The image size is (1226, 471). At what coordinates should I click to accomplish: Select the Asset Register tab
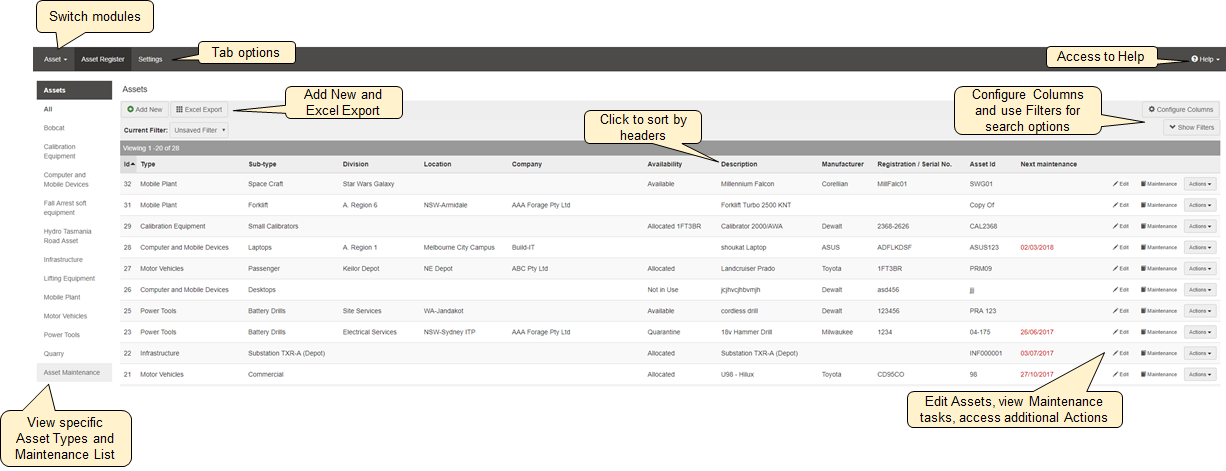pyautogui.click(x=103, y=59)
